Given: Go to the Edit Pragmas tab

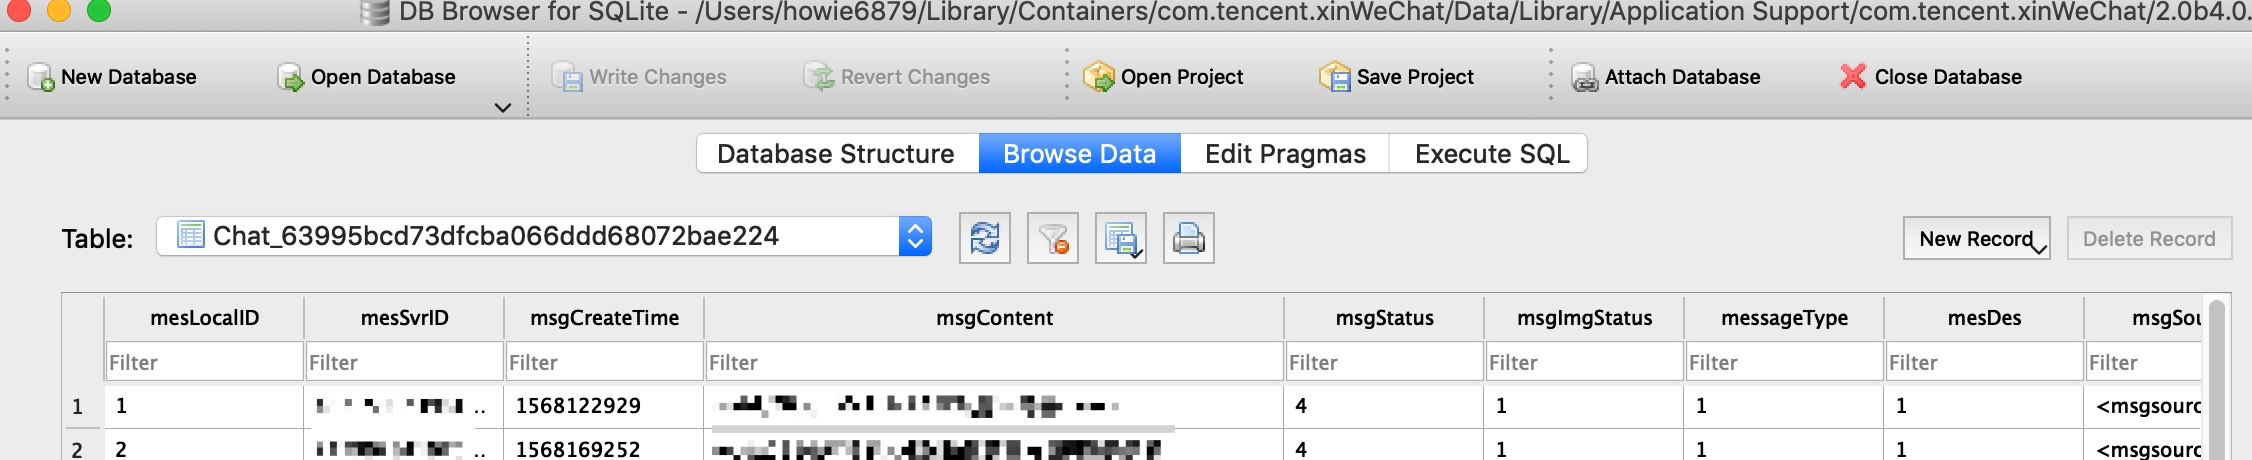Looking at the screenshot, I should [x=1285, y=154].
